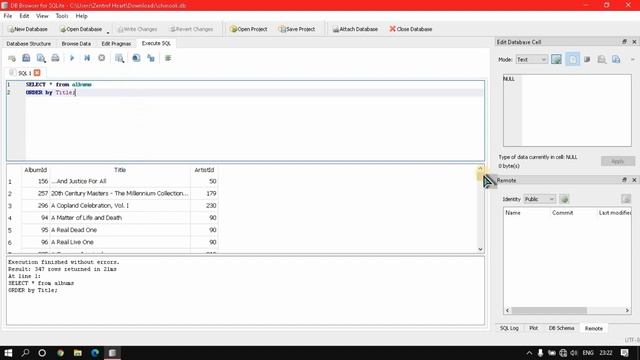Open Microsoft Edge from the taskbar
Viewport: 640px width, 360px height.
pyautogui.click(x=95, y=353)
